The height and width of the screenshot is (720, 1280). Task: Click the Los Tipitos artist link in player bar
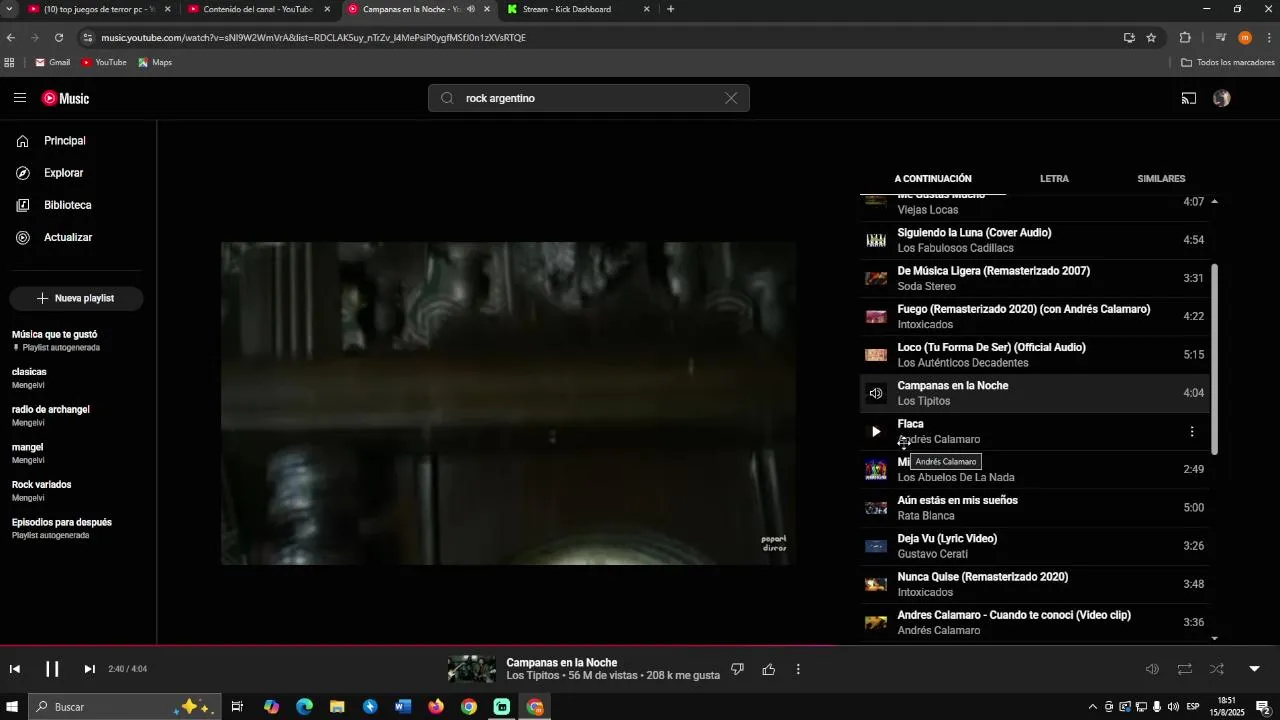pos(533,676)
